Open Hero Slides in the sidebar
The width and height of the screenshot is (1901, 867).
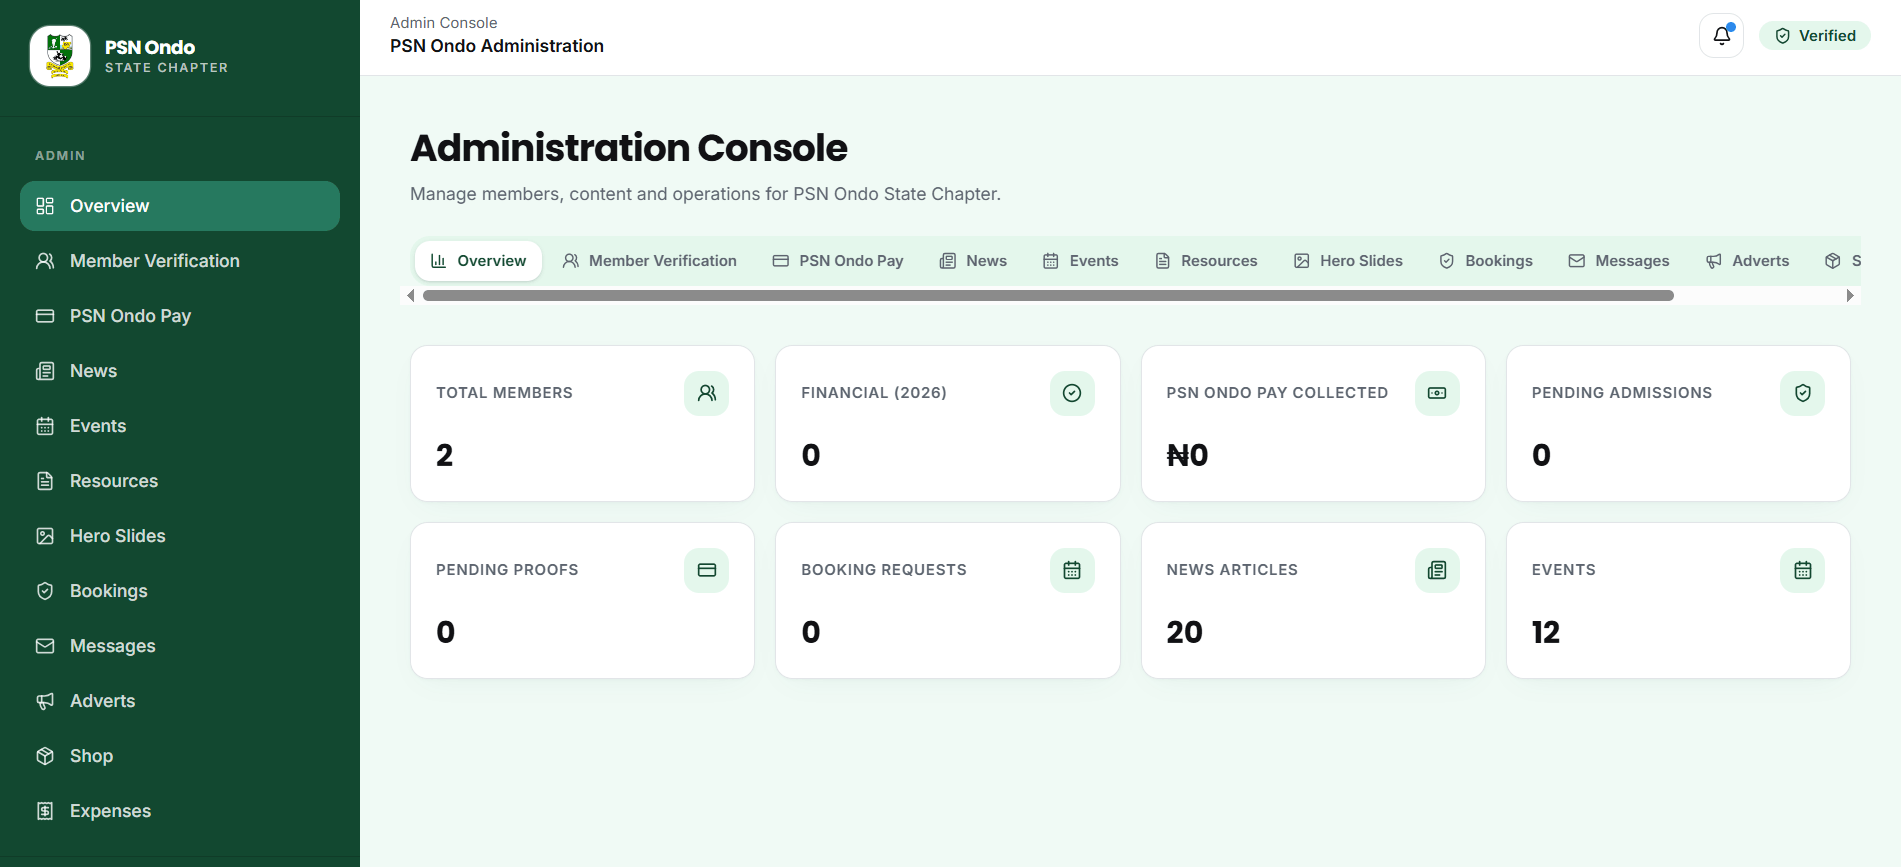point(180,536)
